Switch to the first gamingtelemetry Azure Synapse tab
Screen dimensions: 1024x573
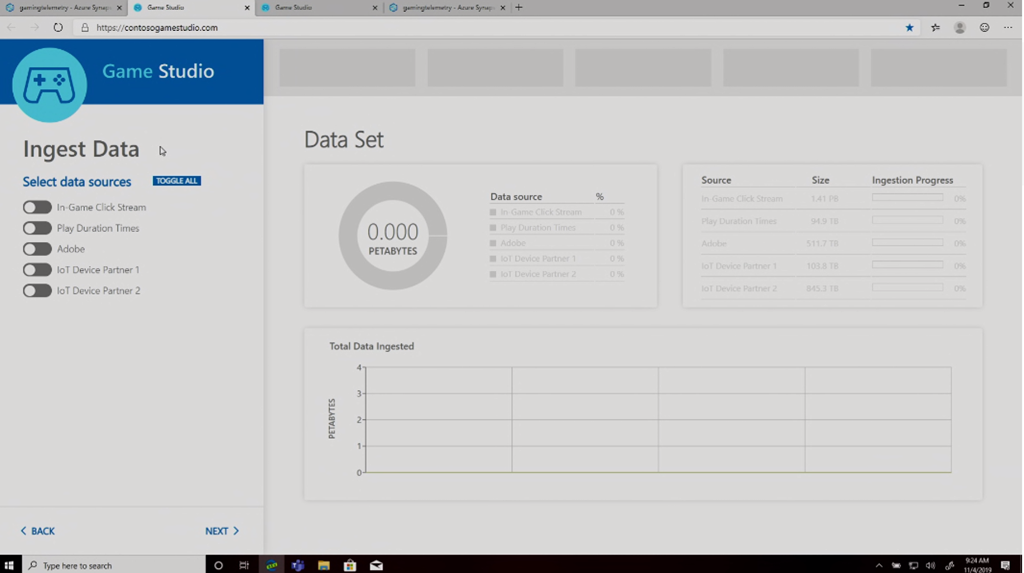(60, 8)
